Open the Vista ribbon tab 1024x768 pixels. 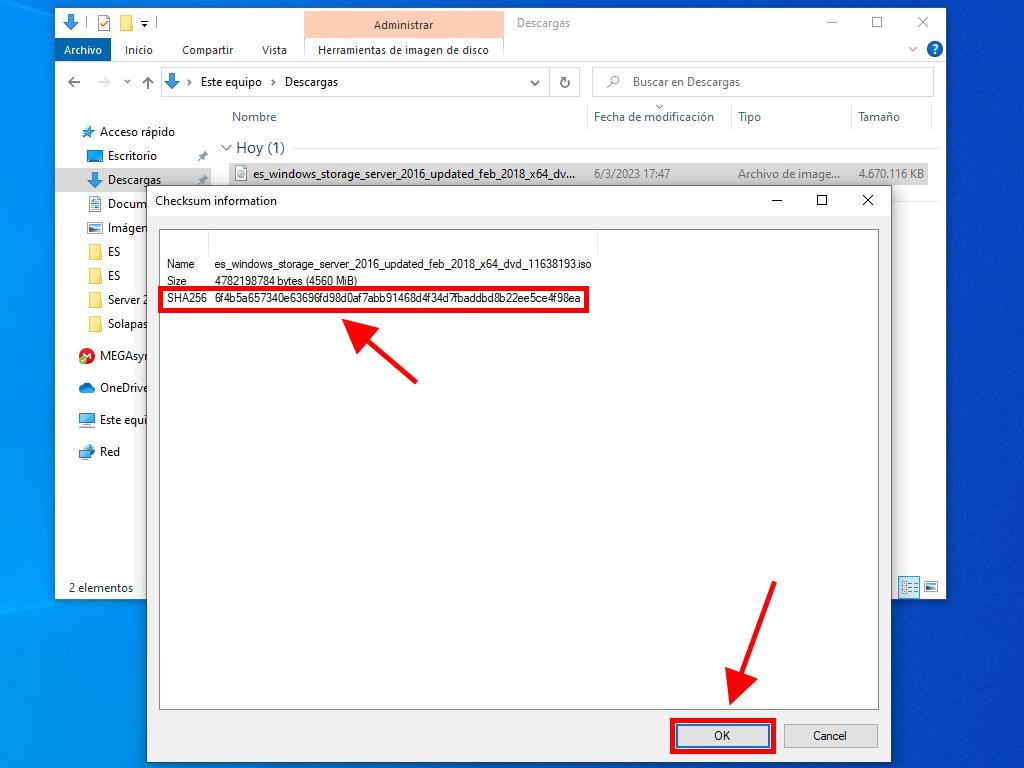(274, 50)
